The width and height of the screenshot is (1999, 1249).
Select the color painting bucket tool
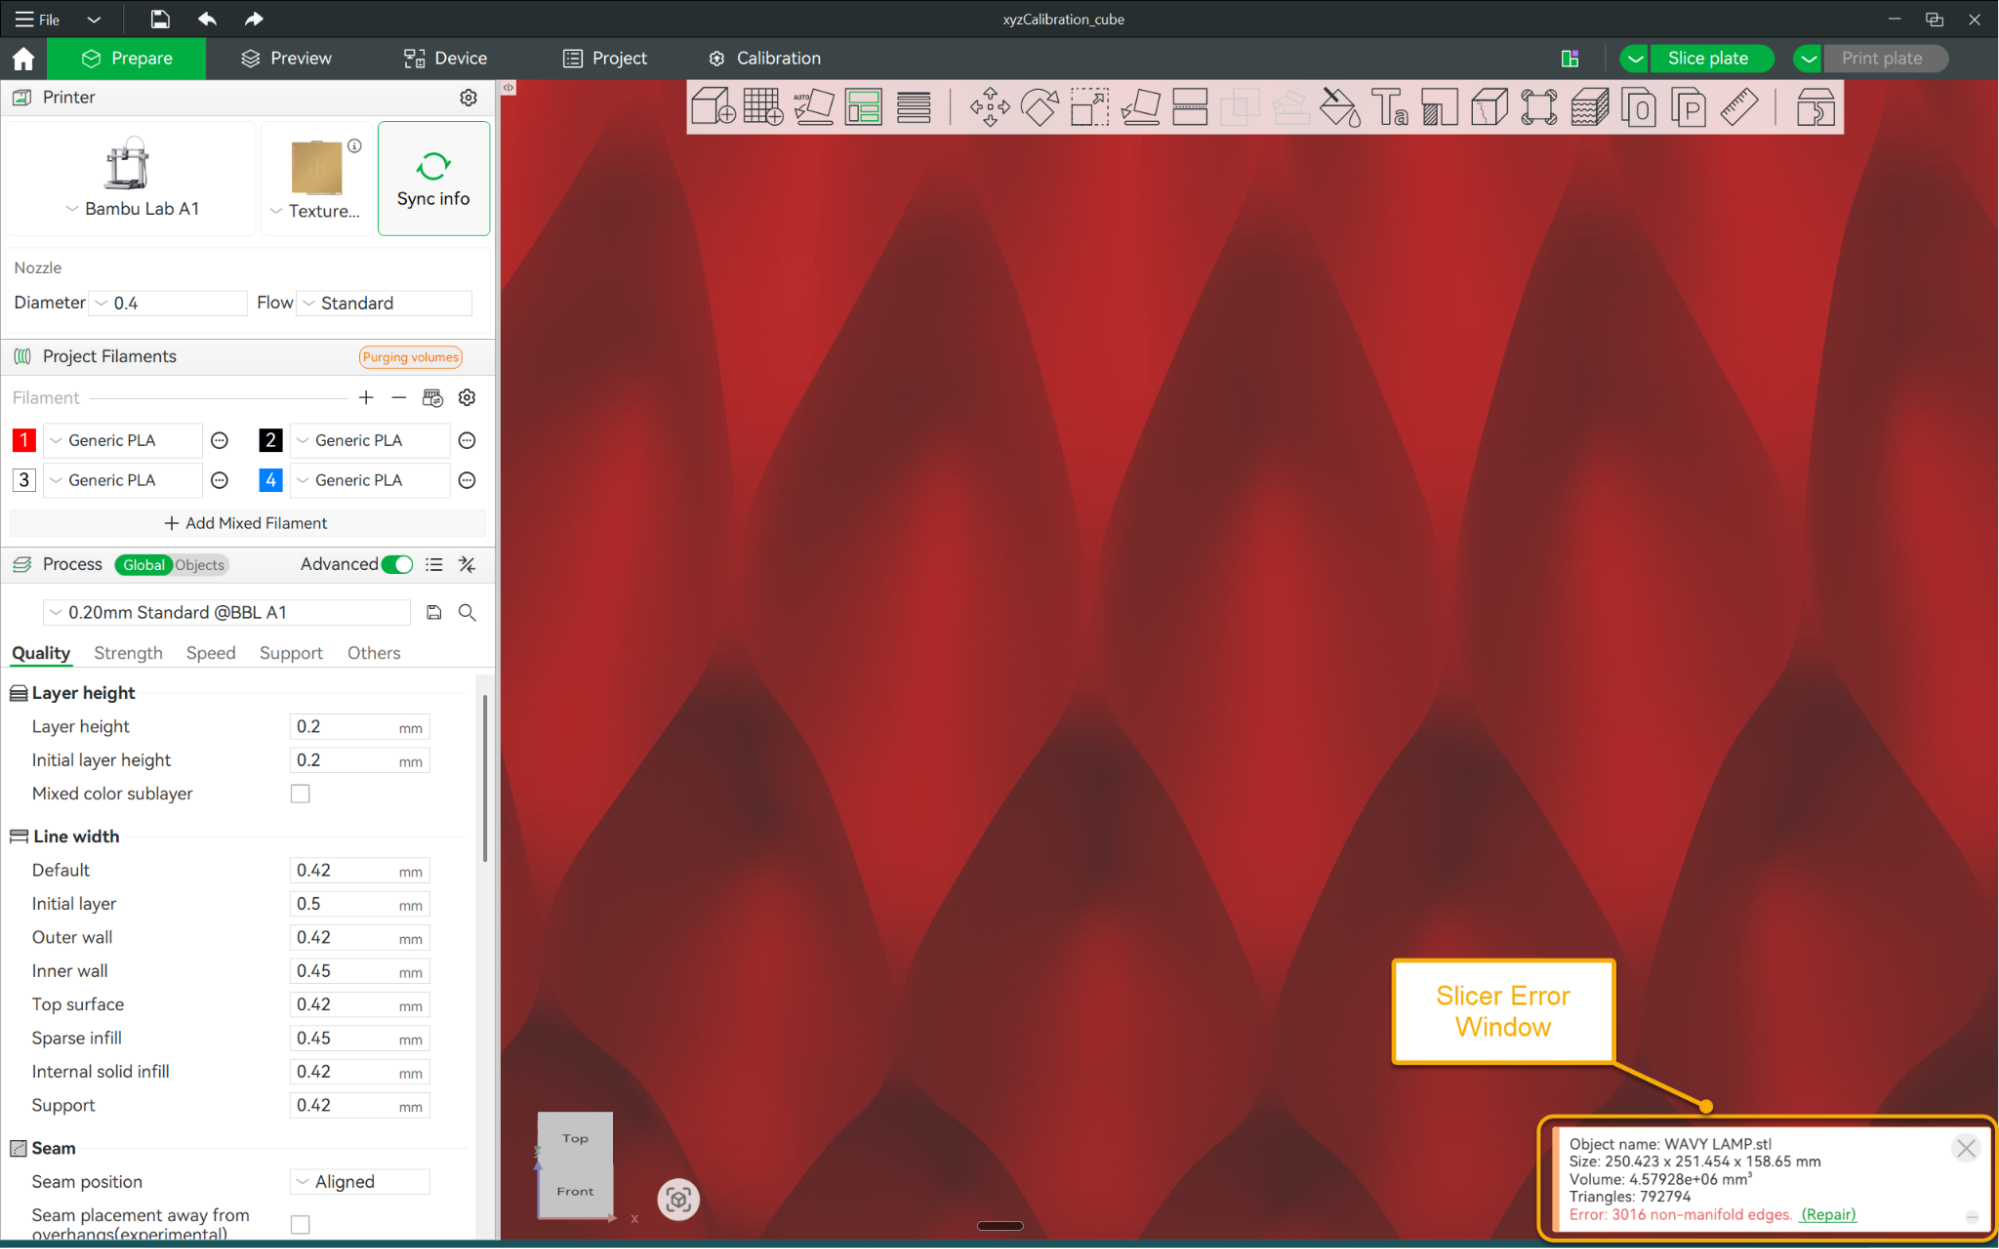tap(1340, 107)
